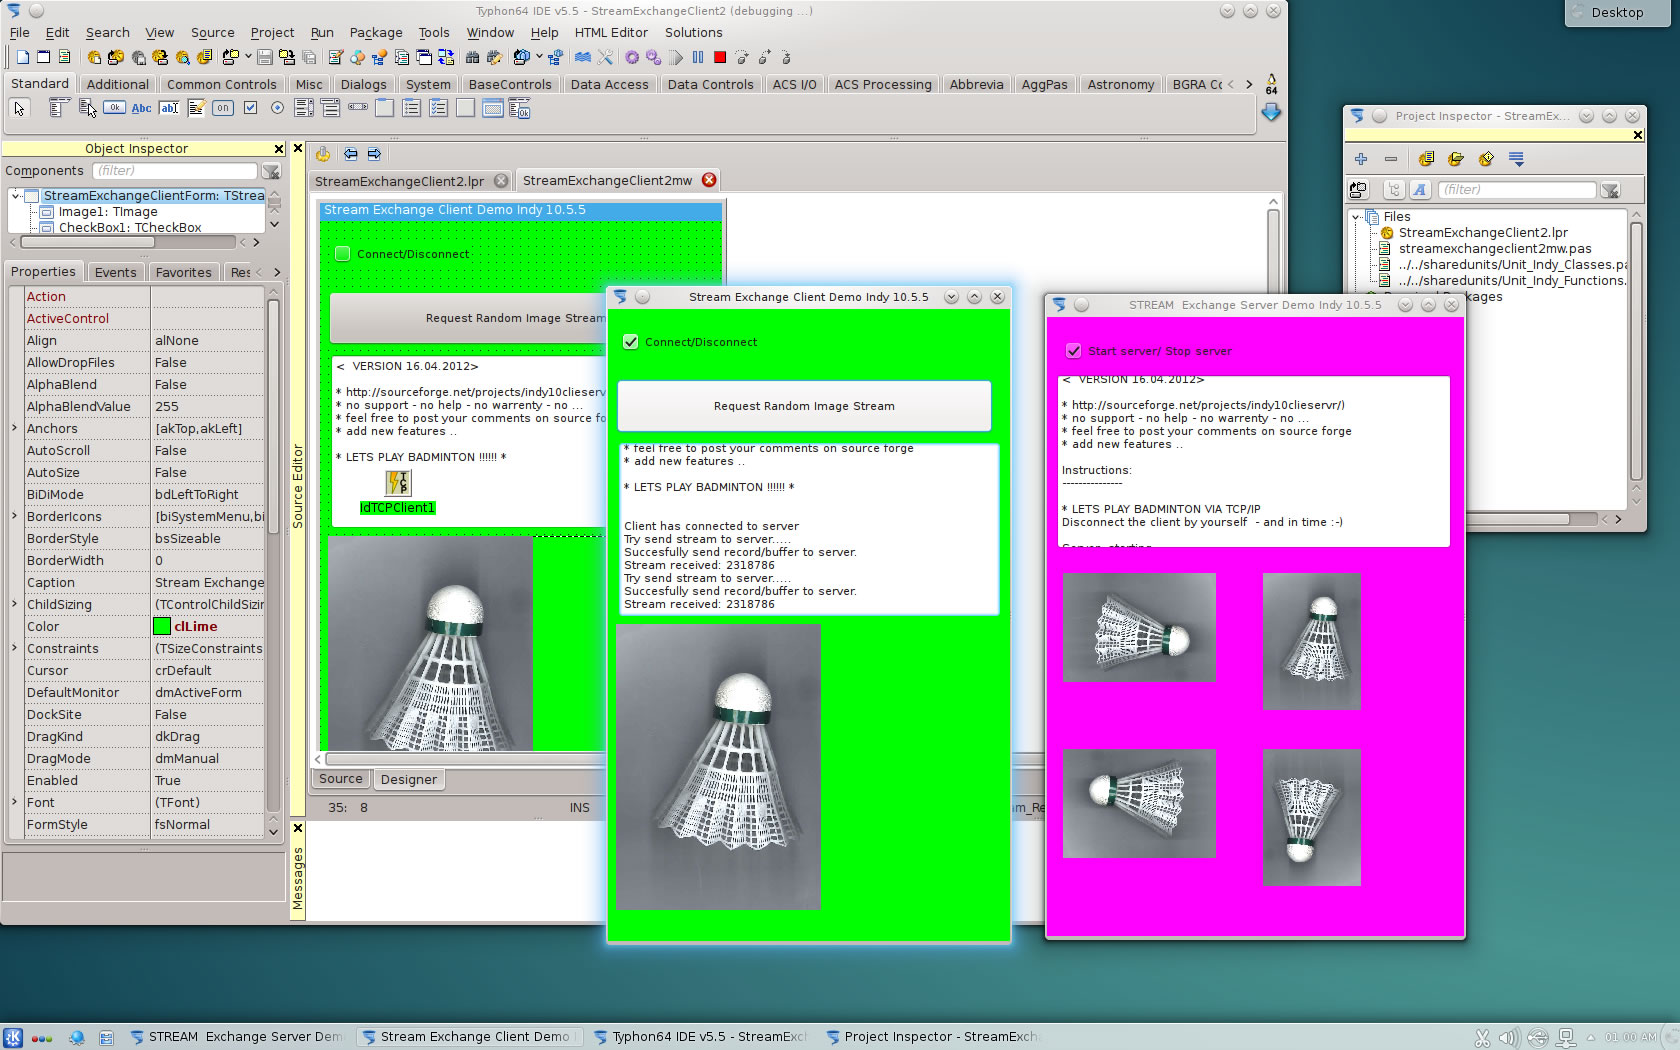Click the blue plus Add icon
Screen dimensions: 1680x1050
point(1360,159)
